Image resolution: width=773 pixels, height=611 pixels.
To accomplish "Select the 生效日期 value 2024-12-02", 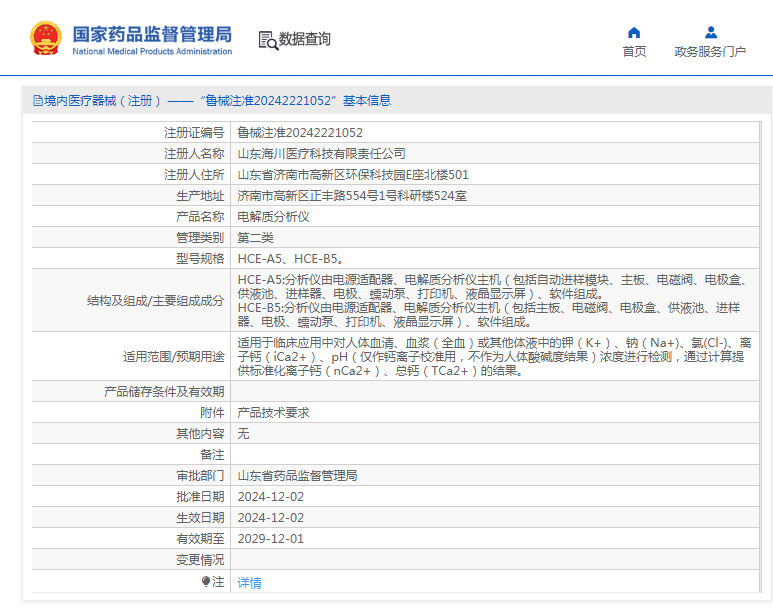I will pos(271,518).
